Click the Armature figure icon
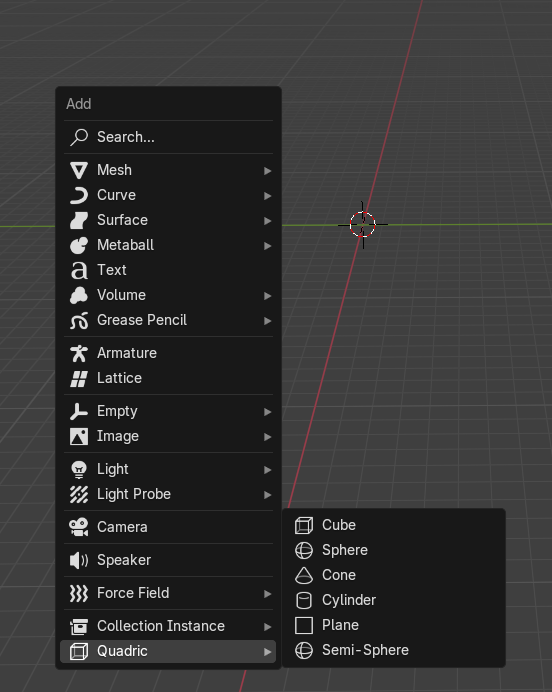552x692 pixels. coord(79,354)
